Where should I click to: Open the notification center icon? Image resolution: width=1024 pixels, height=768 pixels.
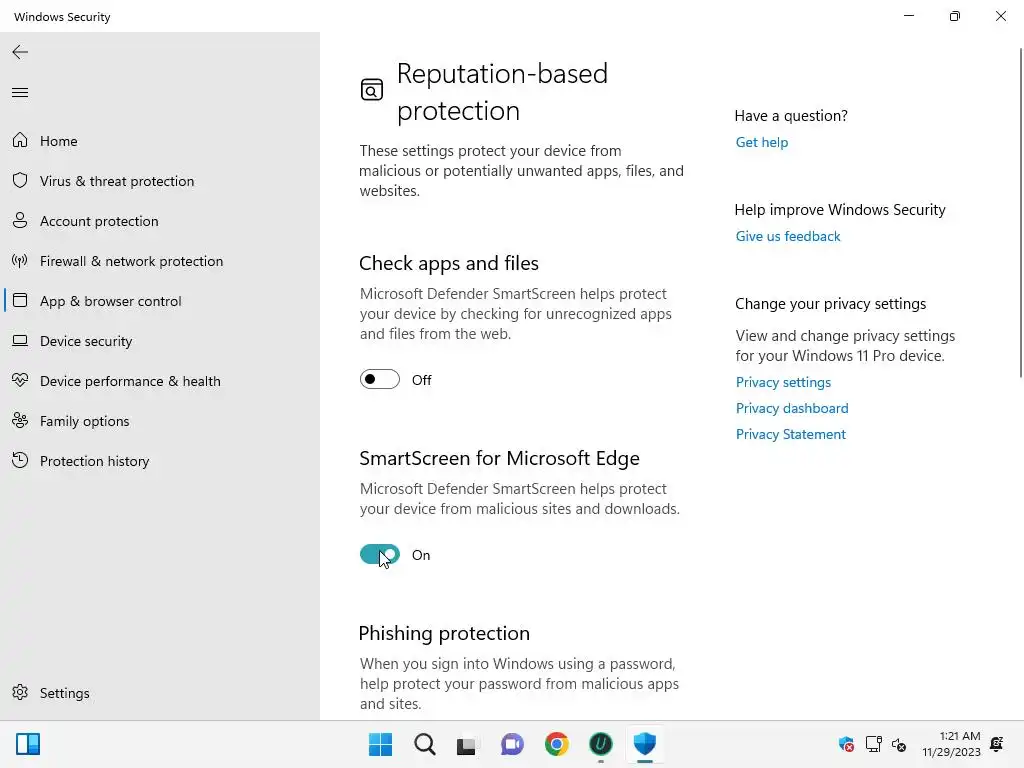coord(997,744)
